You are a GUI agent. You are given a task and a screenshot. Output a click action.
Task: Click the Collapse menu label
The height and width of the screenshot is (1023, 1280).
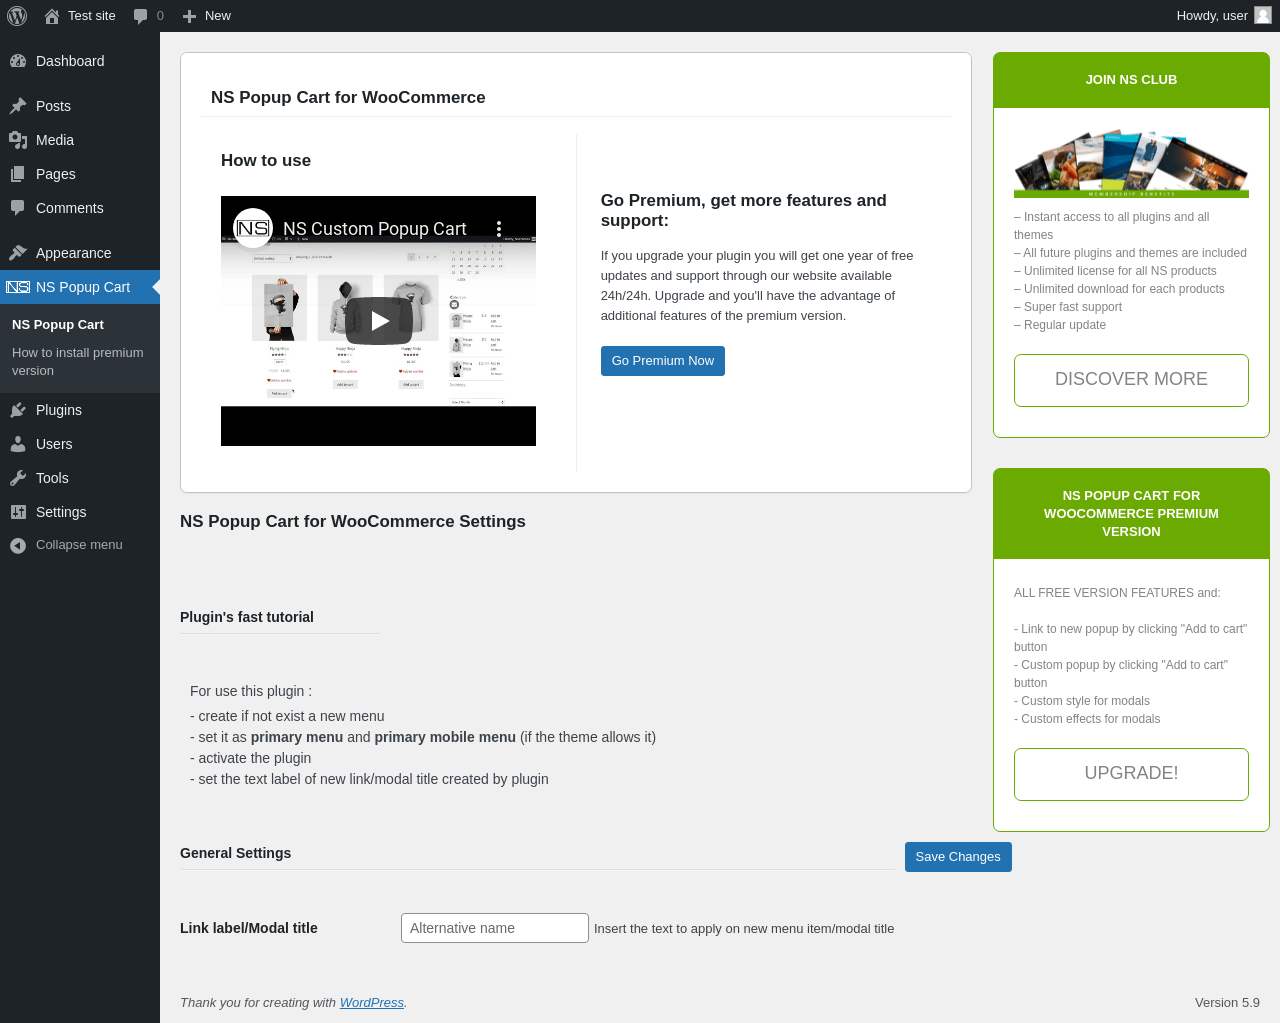click(79, 545)
